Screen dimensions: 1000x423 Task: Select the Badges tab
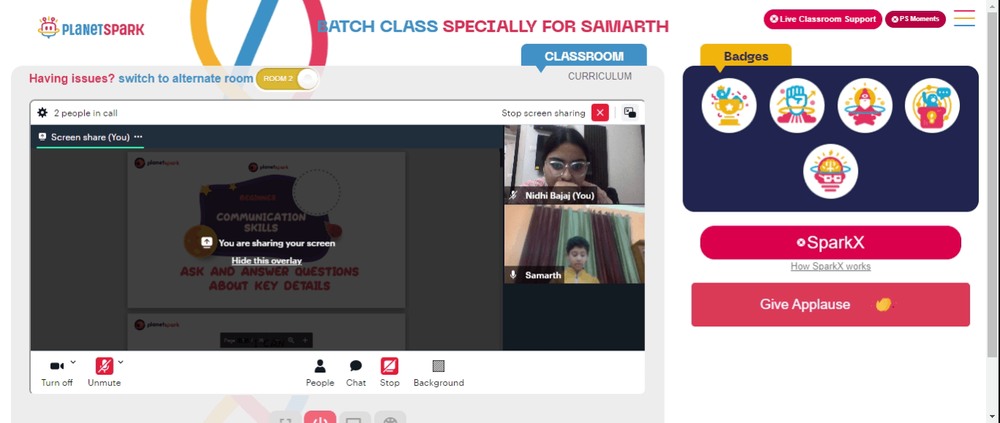(x=746, y=56)
